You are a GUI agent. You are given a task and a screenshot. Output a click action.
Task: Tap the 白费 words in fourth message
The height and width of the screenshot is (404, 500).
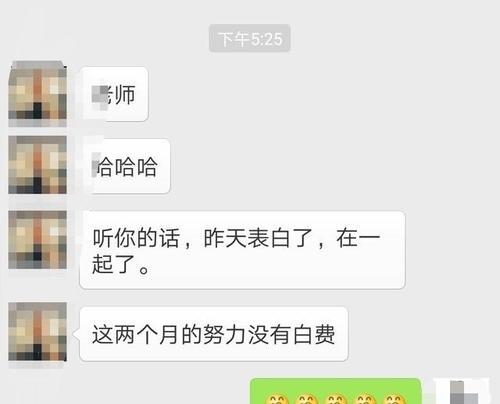click(x=314, y=334)
